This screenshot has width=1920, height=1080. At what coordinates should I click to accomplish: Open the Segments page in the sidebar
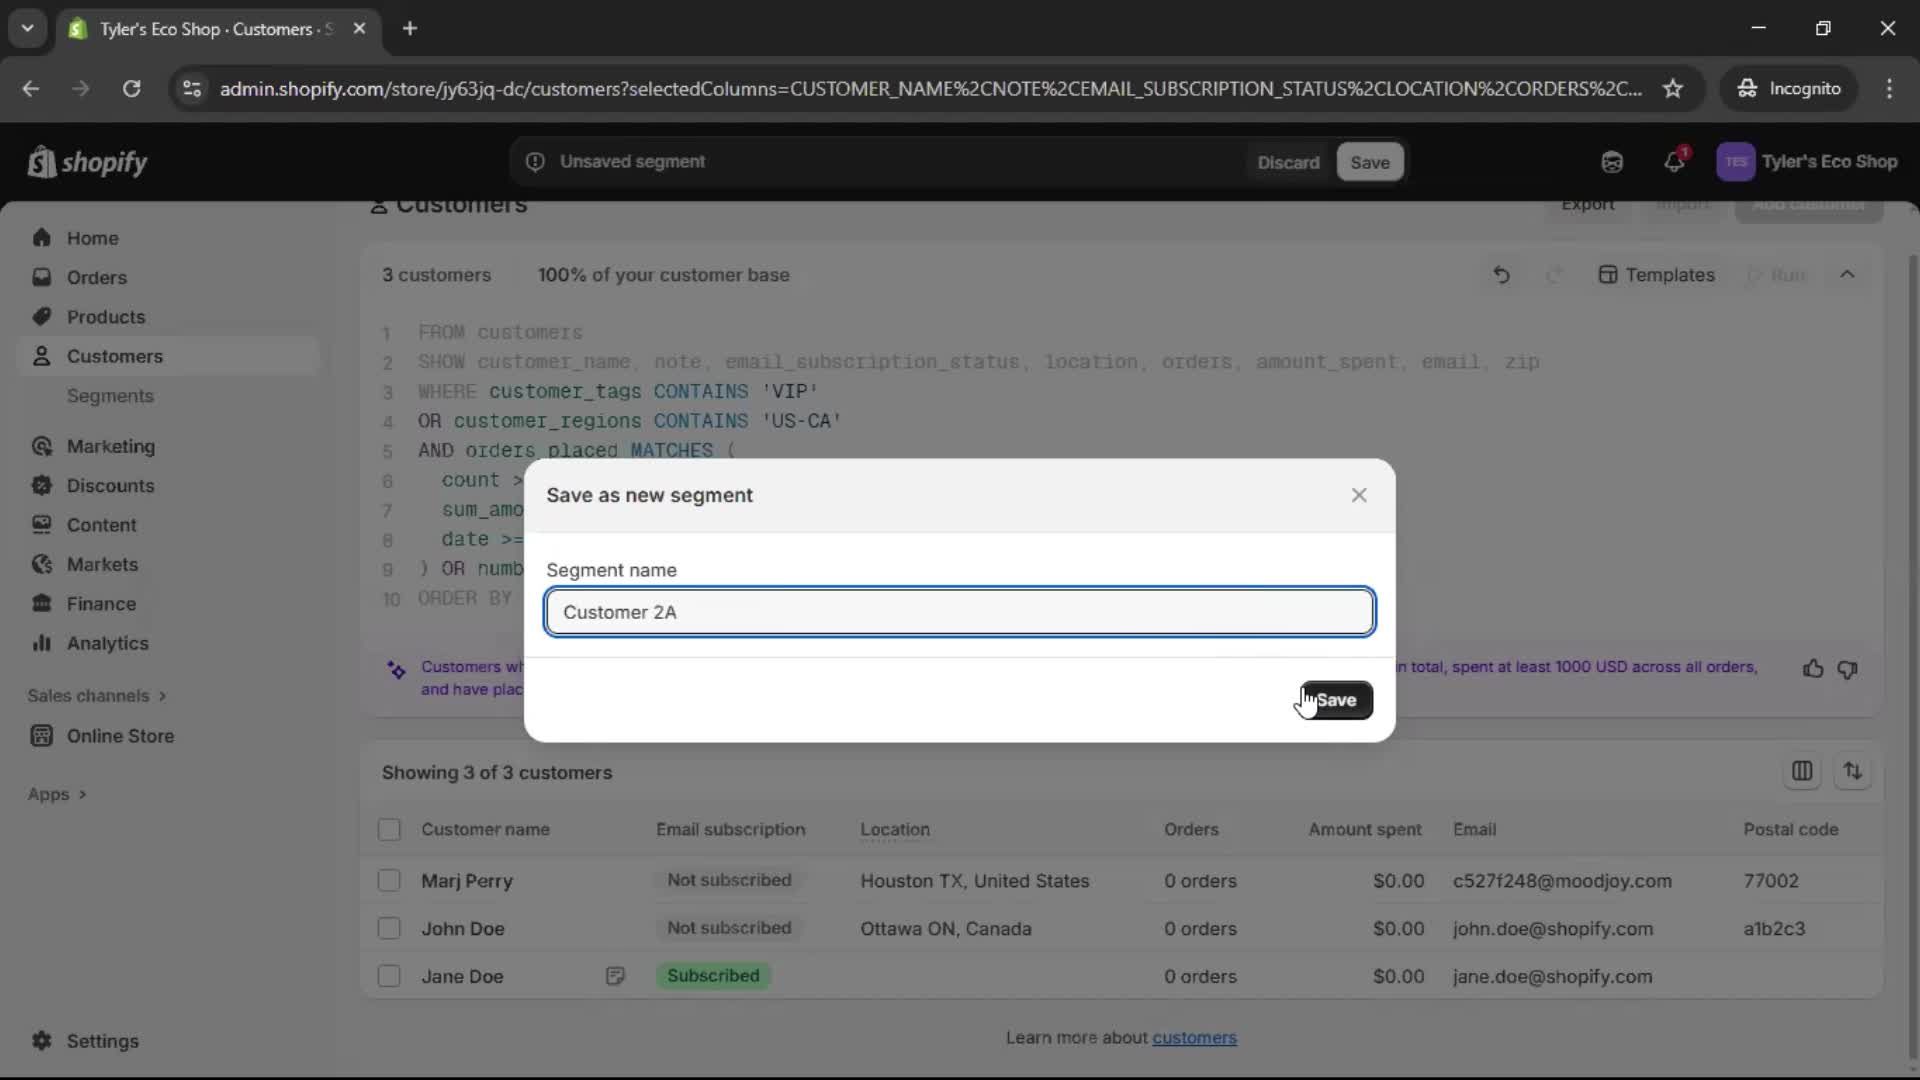coord(111,396)
